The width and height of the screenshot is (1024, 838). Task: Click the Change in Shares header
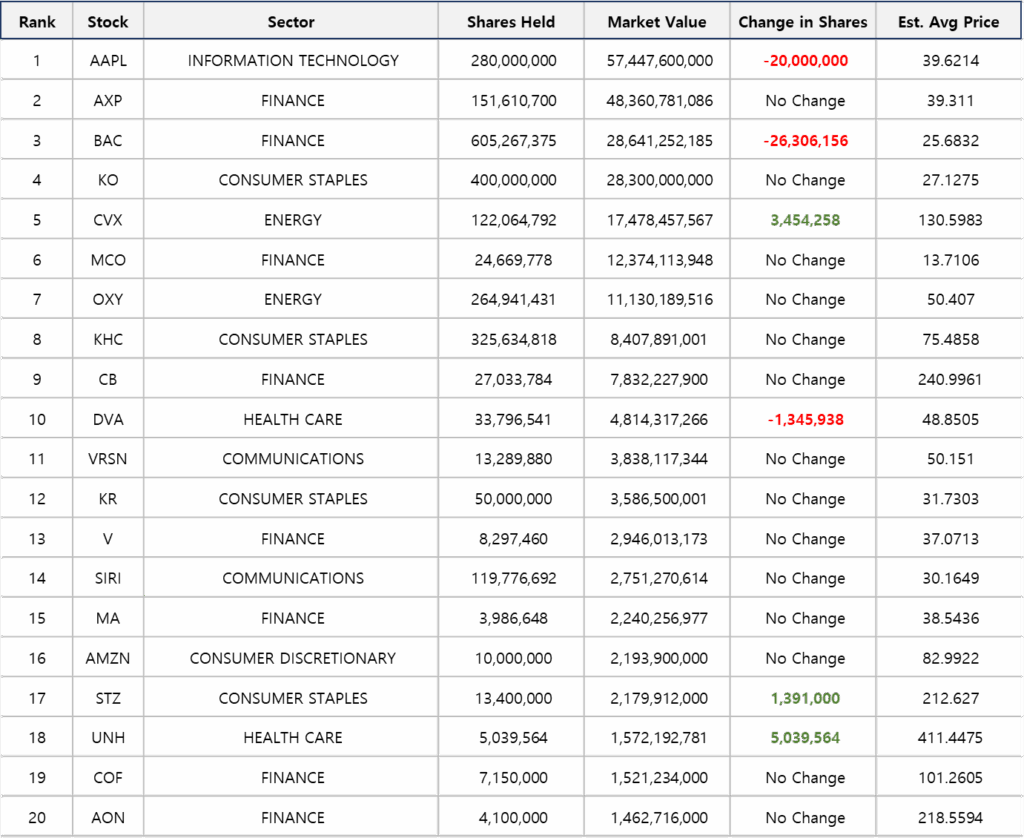(x=803, y=22)
